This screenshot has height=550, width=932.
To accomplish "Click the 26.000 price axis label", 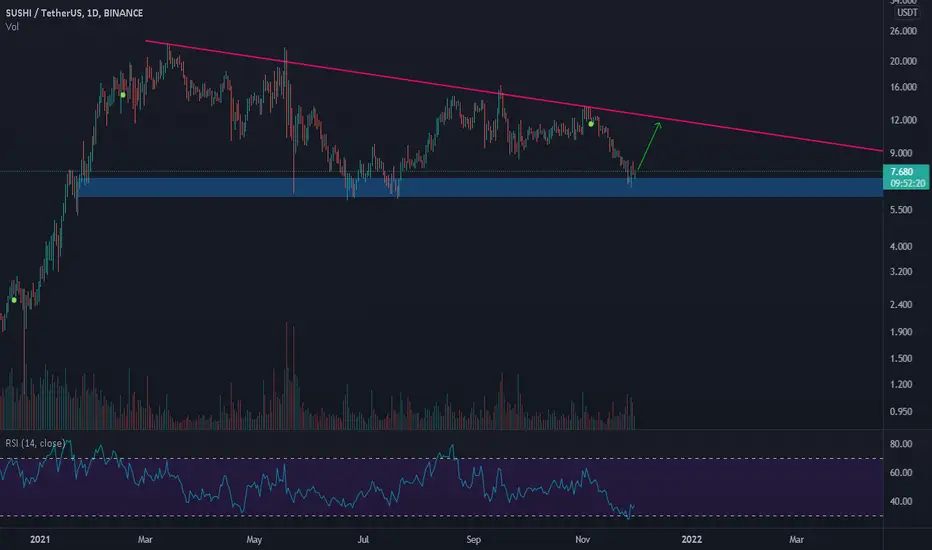I will [903, 31].
